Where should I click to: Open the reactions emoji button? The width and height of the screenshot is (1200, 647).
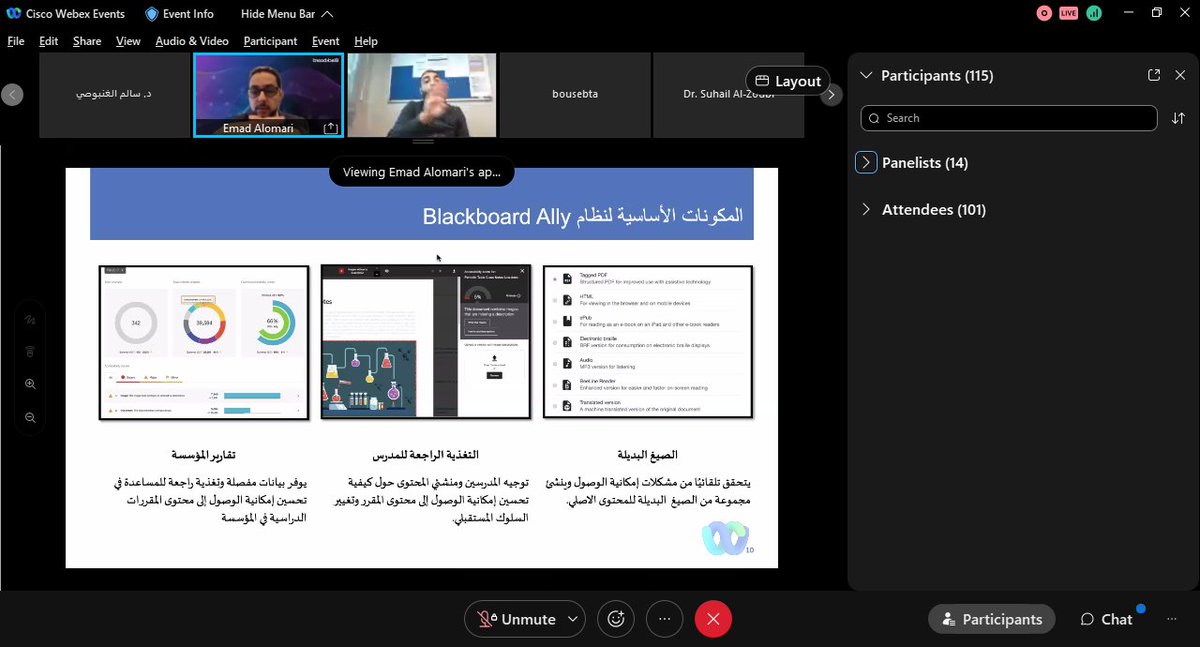(x=616, y=619)
